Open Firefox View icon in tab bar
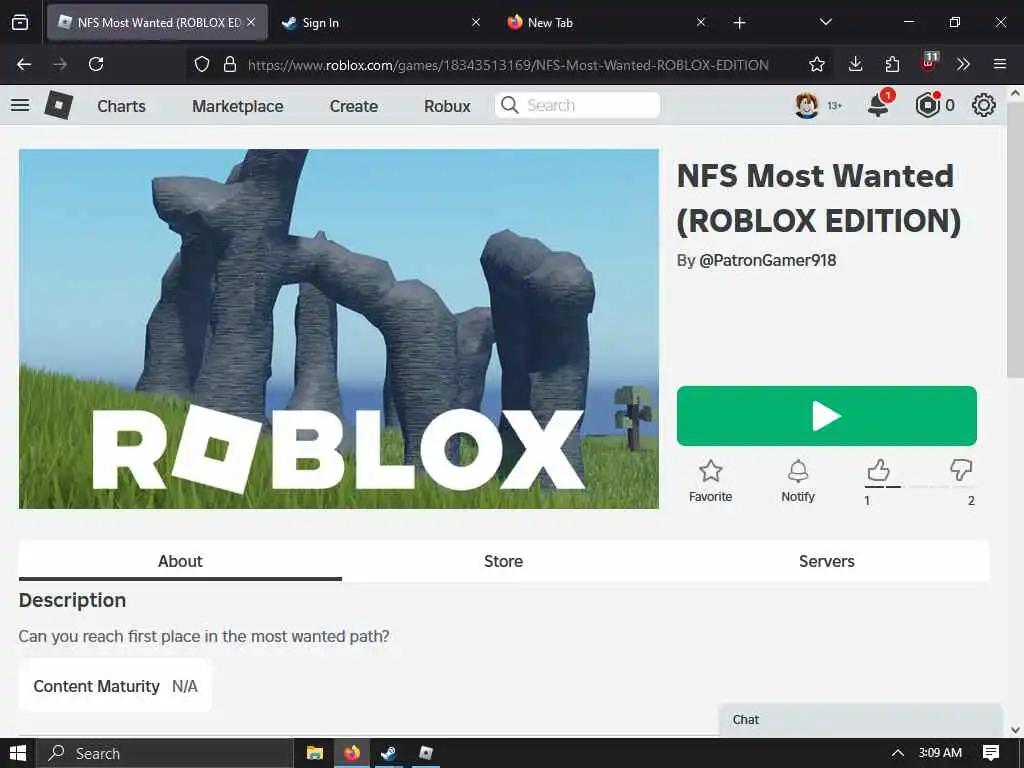The width and height of the screenshot is (1024, 768). 20,23
